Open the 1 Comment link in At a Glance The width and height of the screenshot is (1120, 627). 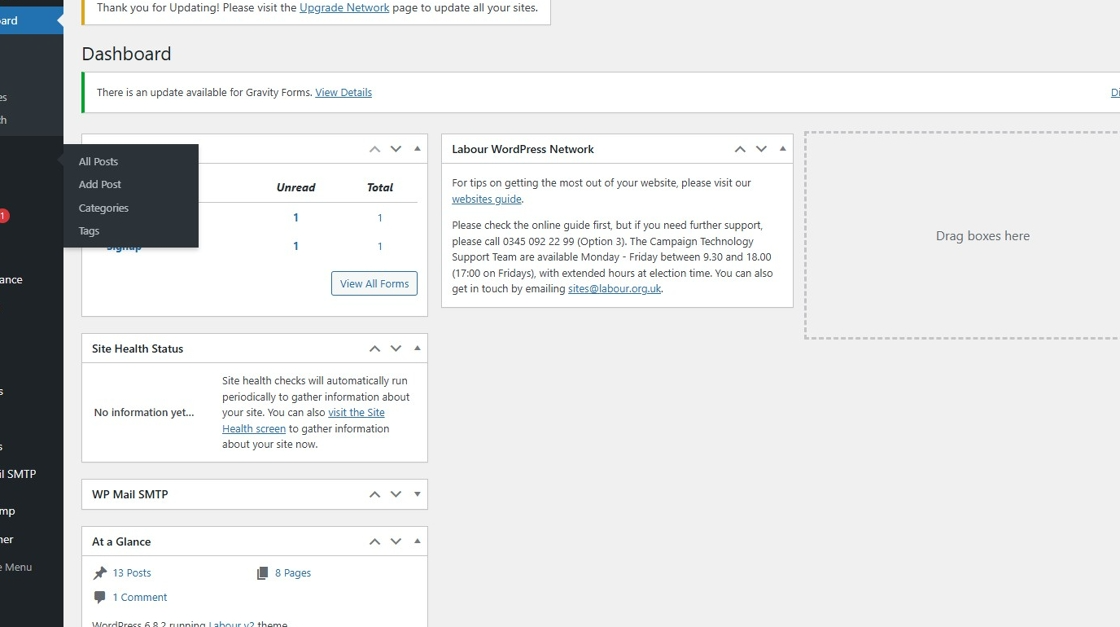(140, 597)
